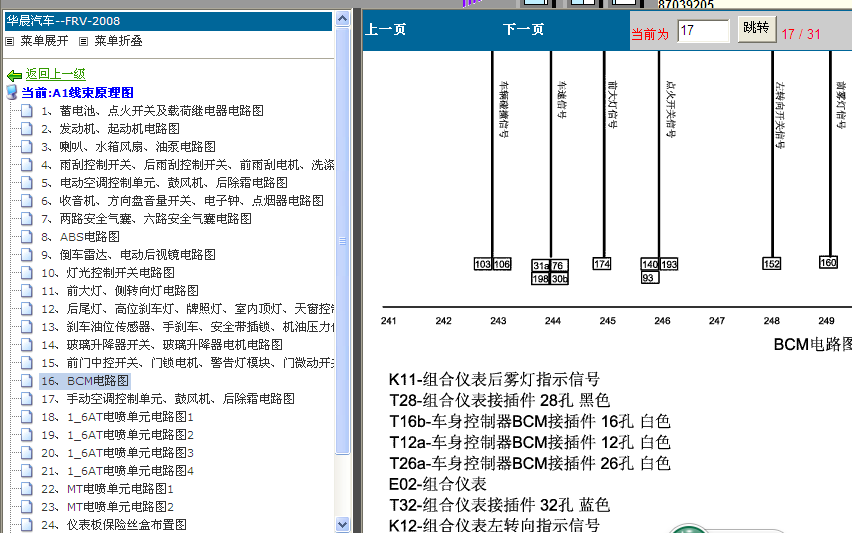Click the page icon for item 12 后尾灯
852x533 pixels.
[27, 309]
